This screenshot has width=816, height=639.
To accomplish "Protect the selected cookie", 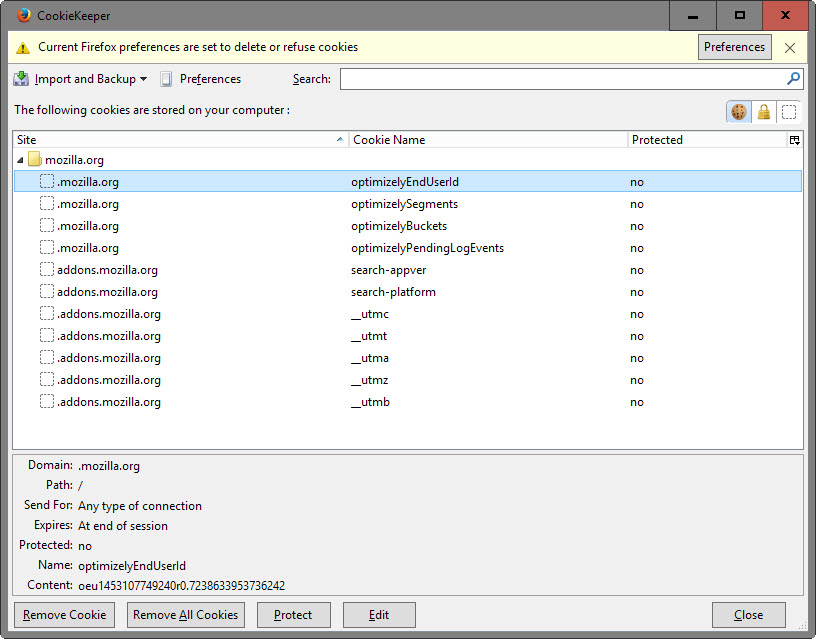I will coord(293,615).
